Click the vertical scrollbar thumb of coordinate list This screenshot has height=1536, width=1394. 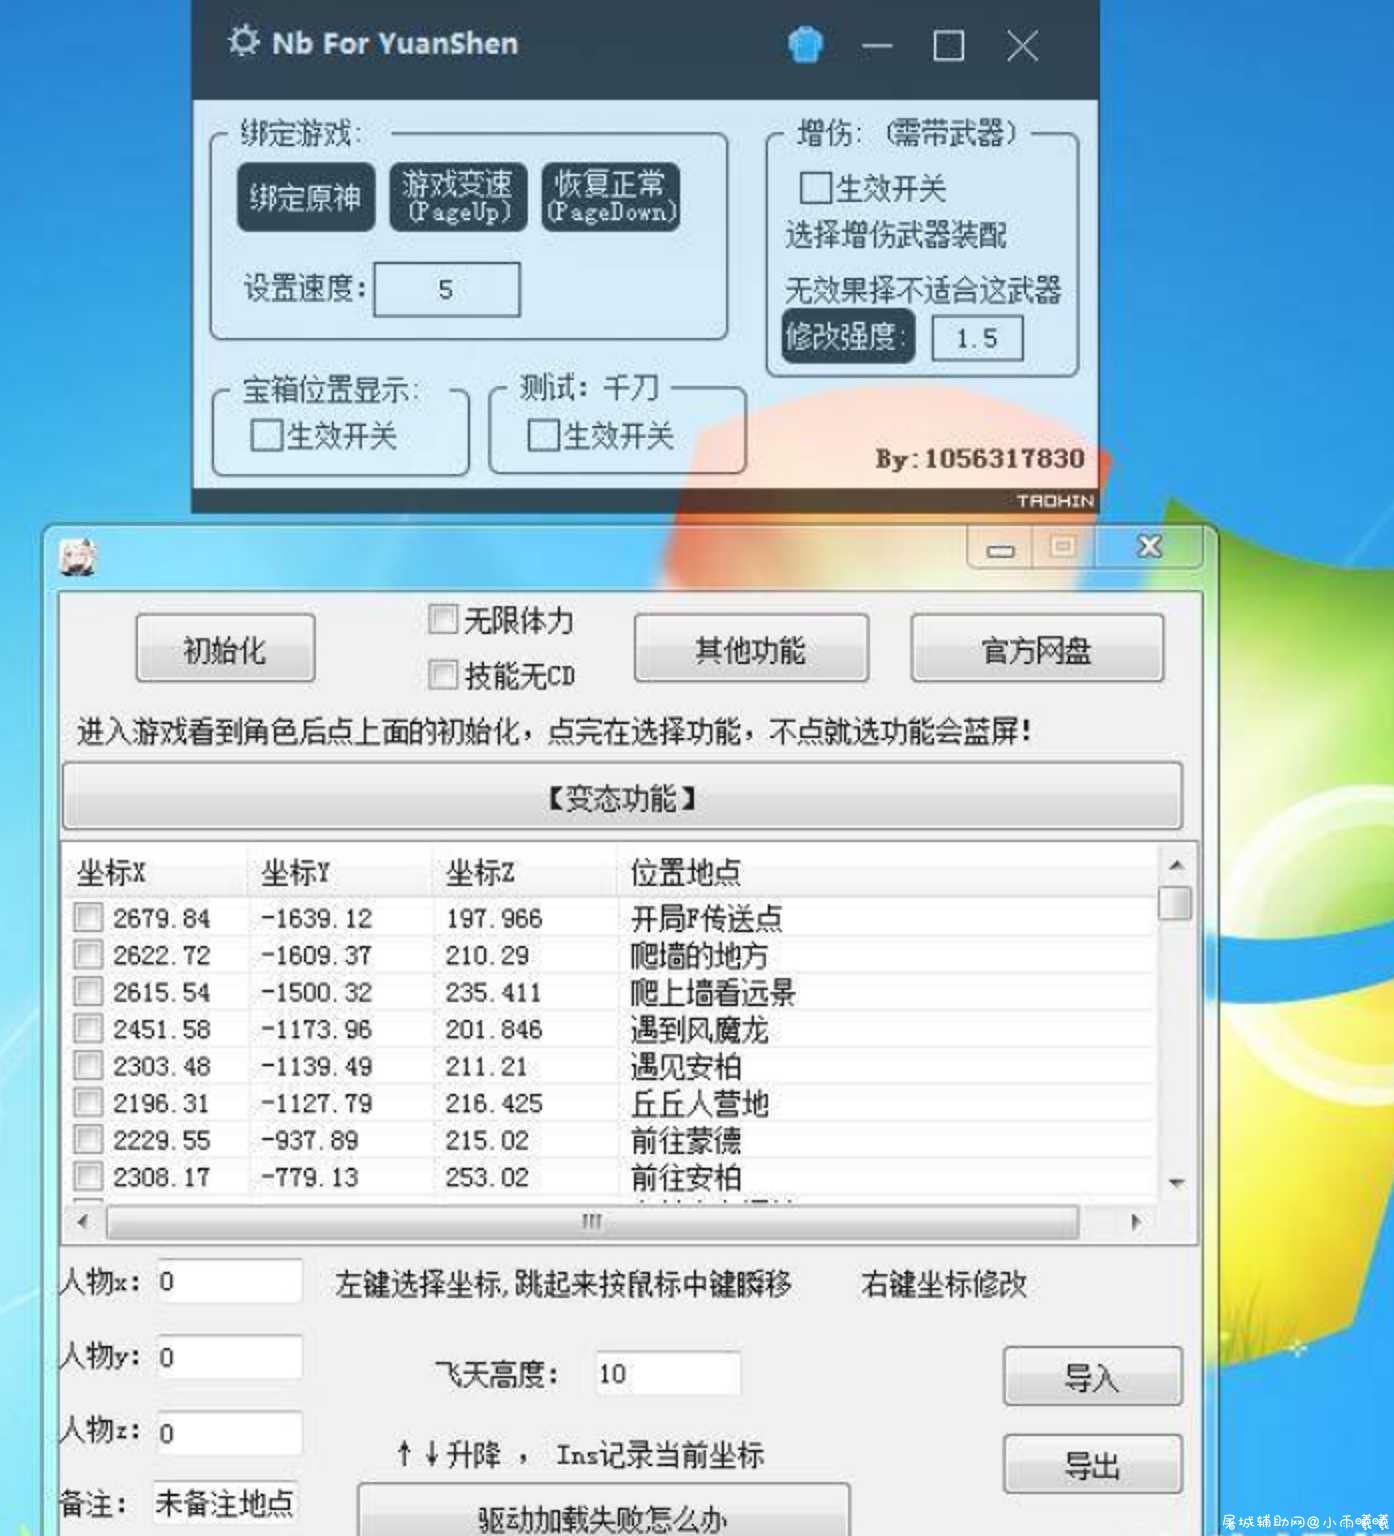click(1176, 902)
